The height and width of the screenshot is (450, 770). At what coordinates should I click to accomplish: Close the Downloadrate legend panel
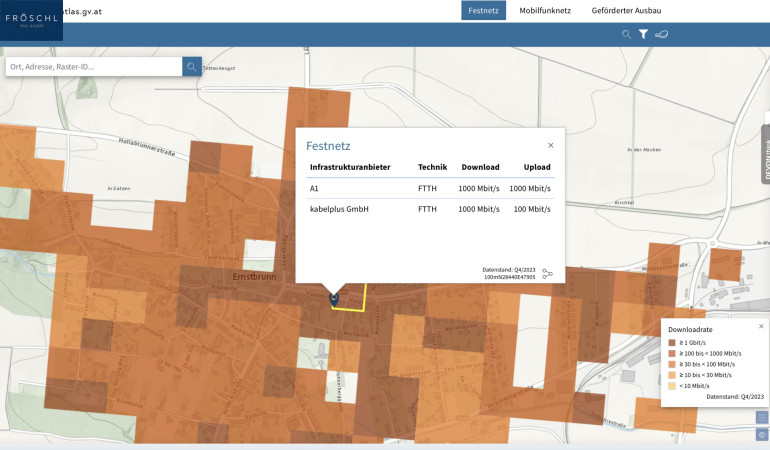pos(760,326)
